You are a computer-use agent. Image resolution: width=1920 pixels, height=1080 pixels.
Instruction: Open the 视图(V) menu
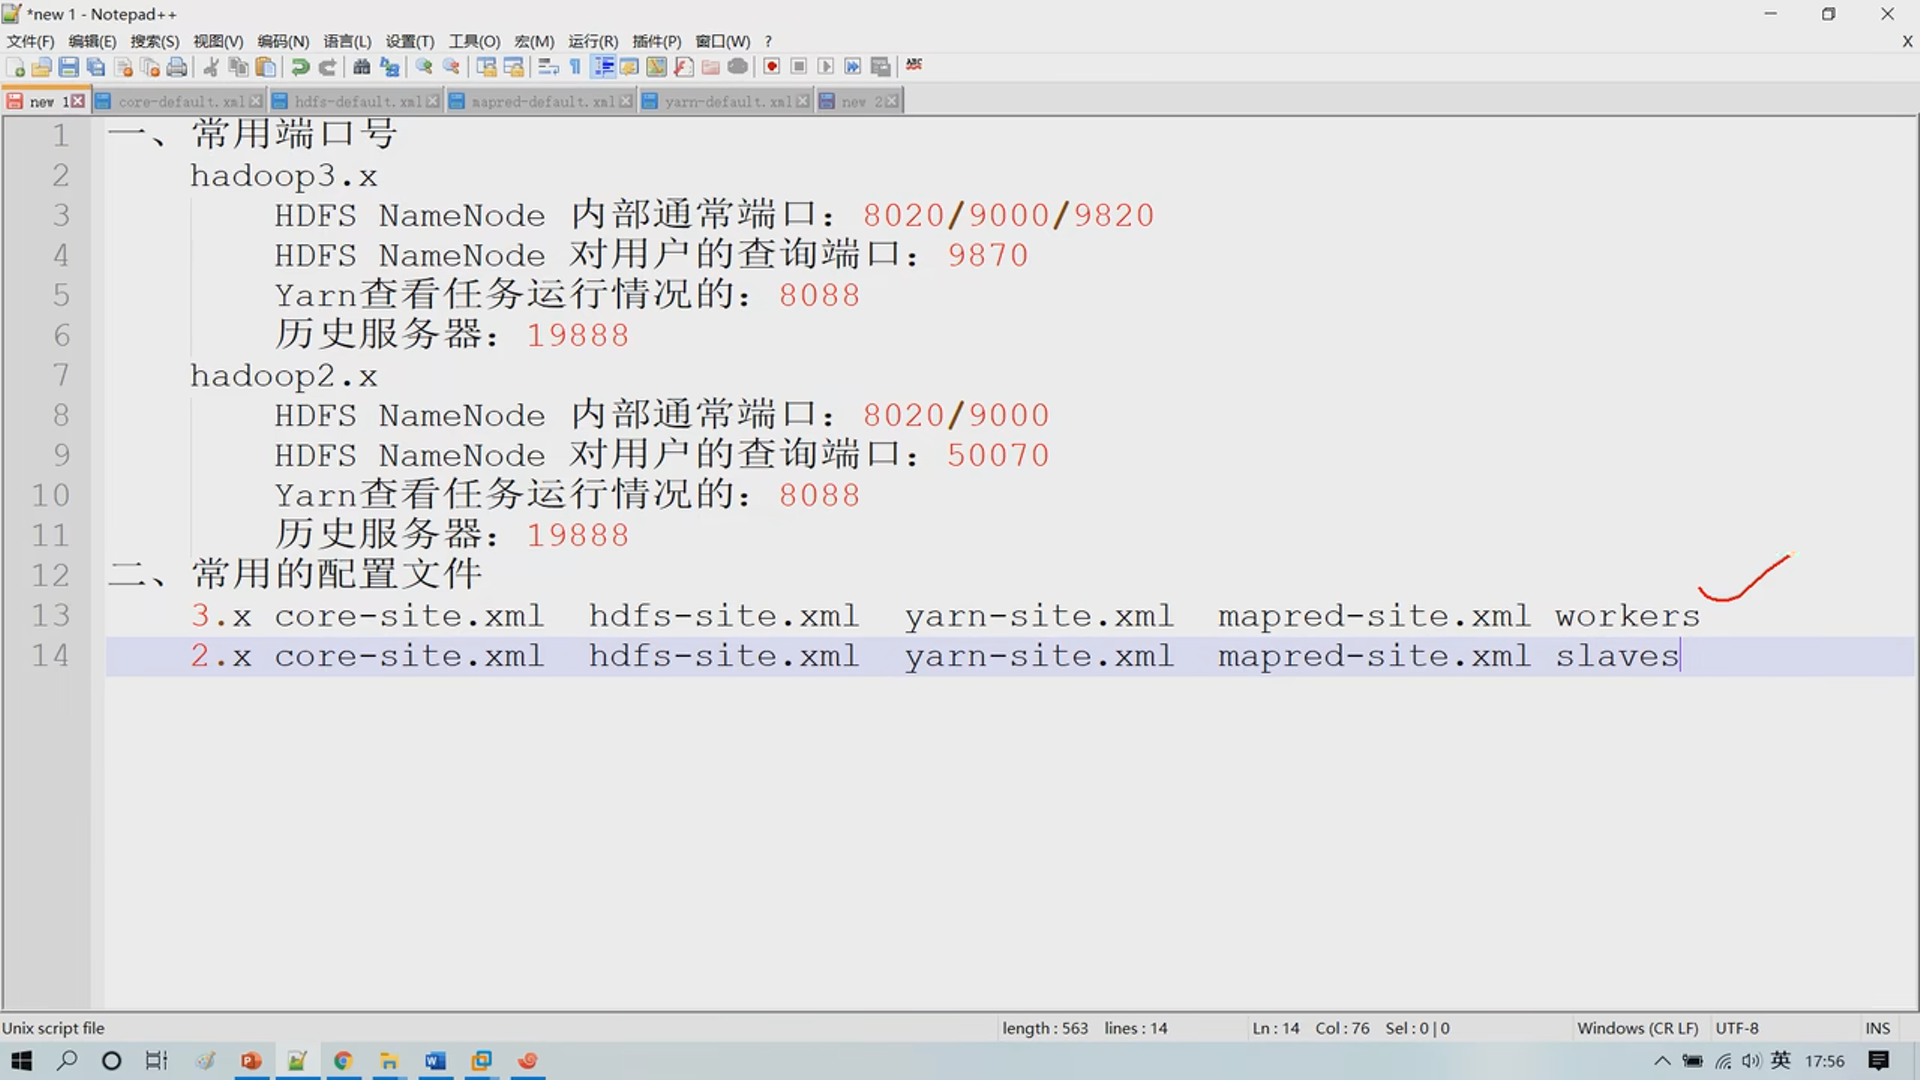click(x=218, y=41)
